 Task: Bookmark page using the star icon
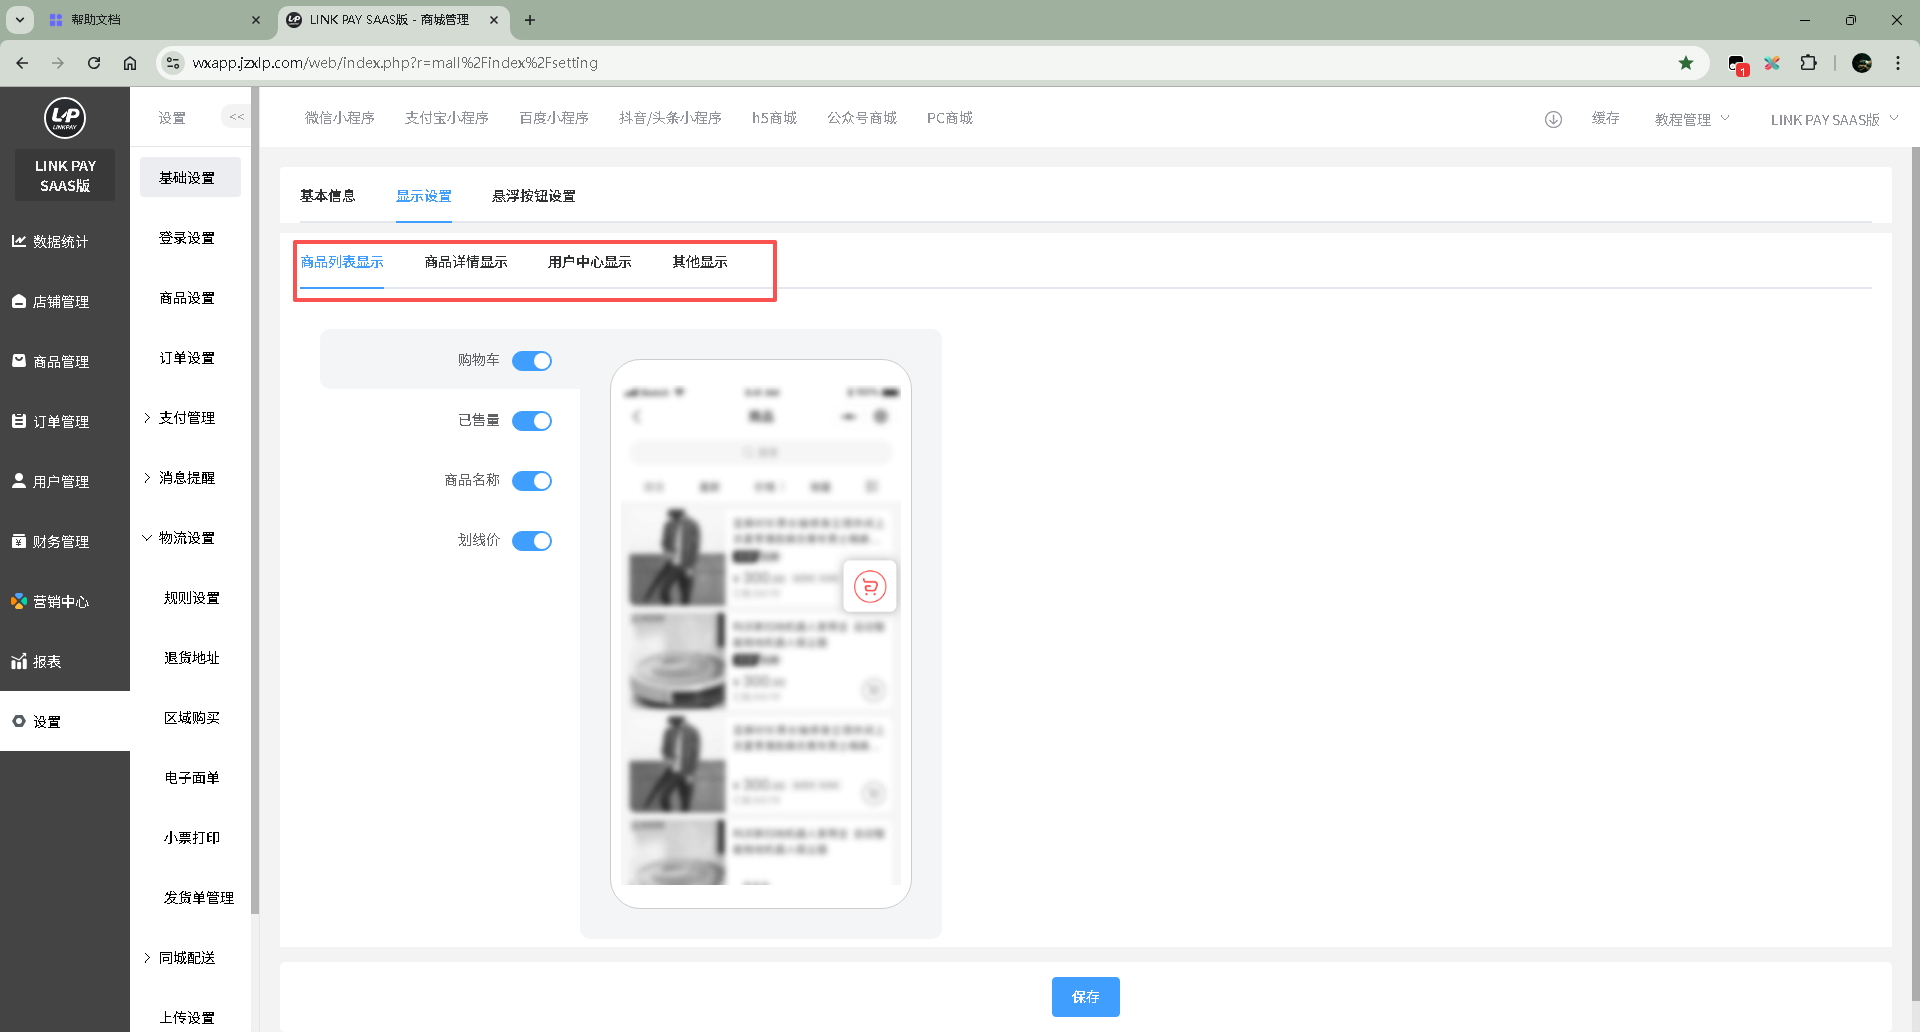point(1686,63)
